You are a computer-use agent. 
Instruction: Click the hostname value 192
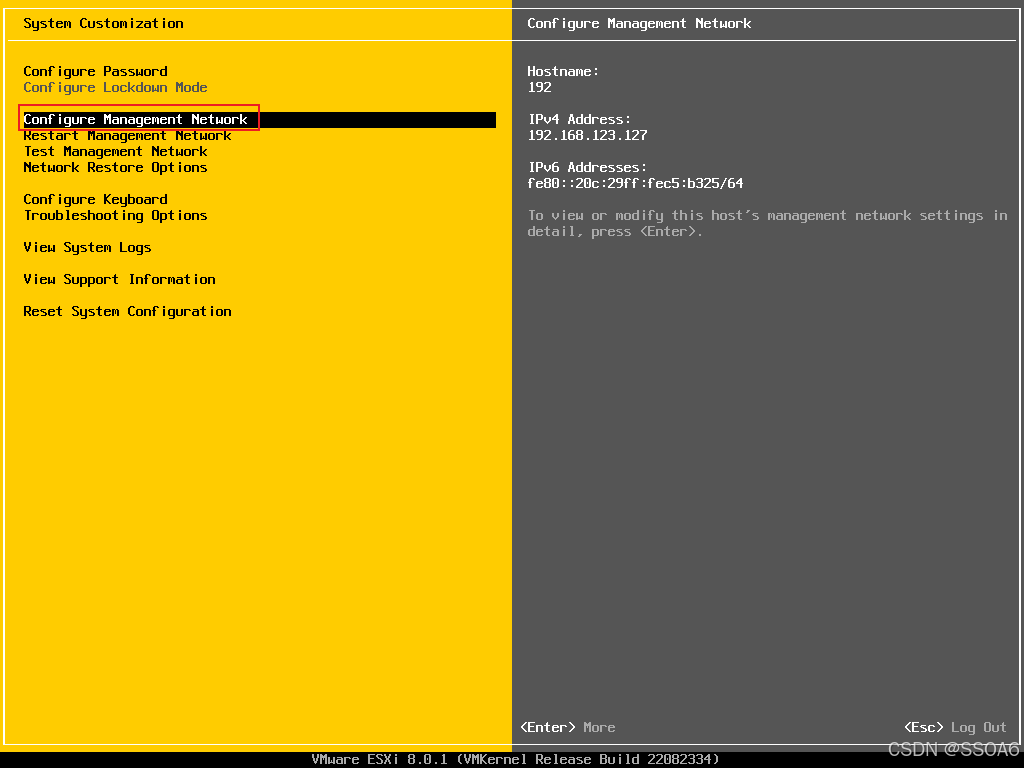[539, 88]
